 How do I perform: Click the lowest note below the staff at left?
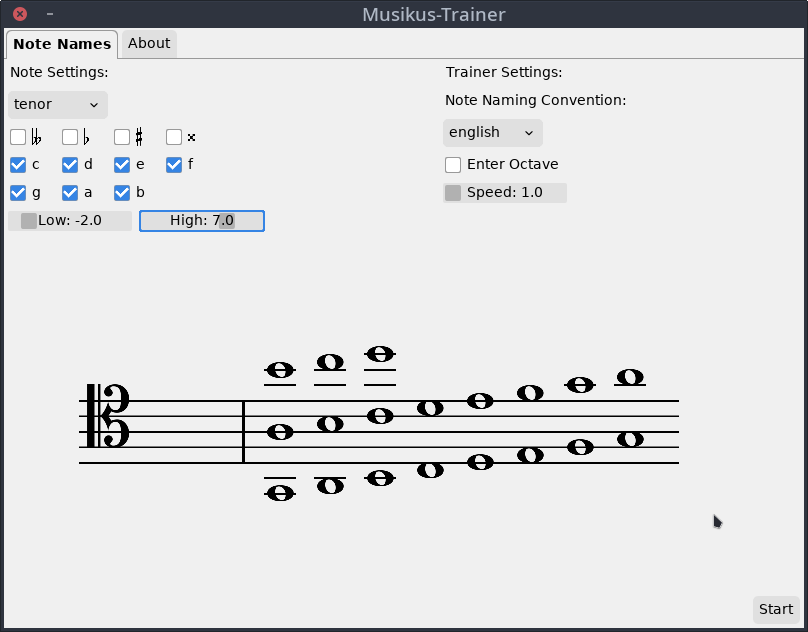[x=280, y=493]
